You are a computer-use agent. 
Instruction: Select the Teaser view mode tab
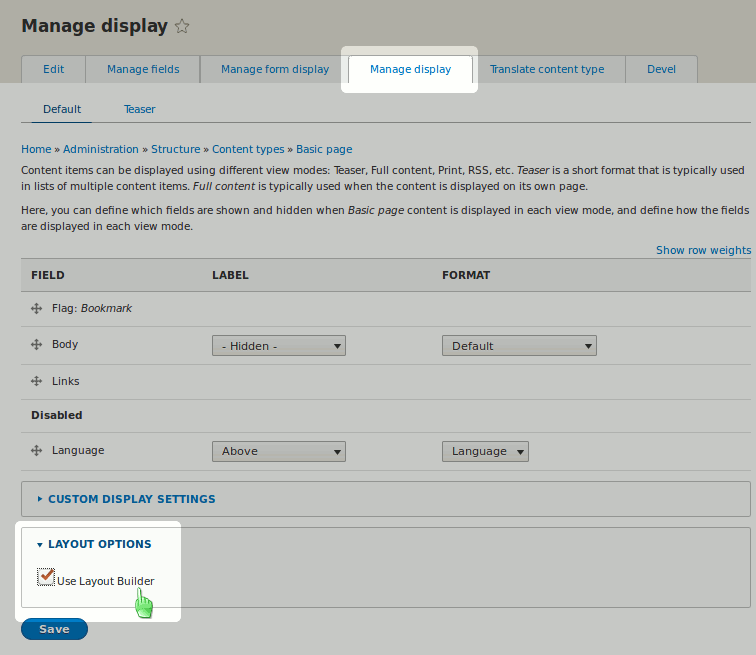coord(139,109)
